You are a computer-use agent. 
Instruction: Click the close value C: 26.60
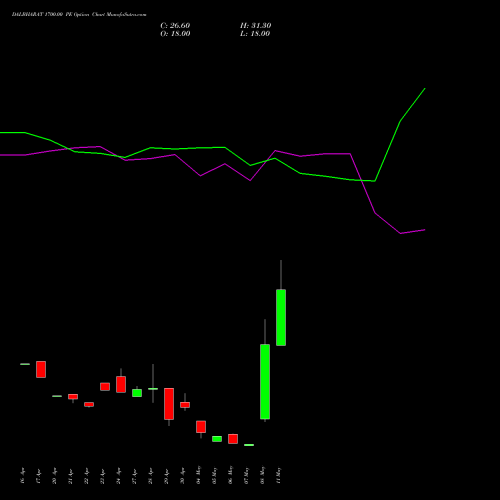175,26
